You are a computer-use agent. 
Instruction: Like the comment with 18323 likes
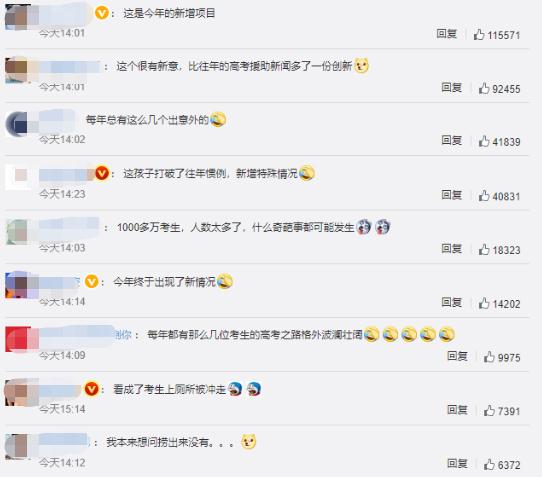click(484, 249)
